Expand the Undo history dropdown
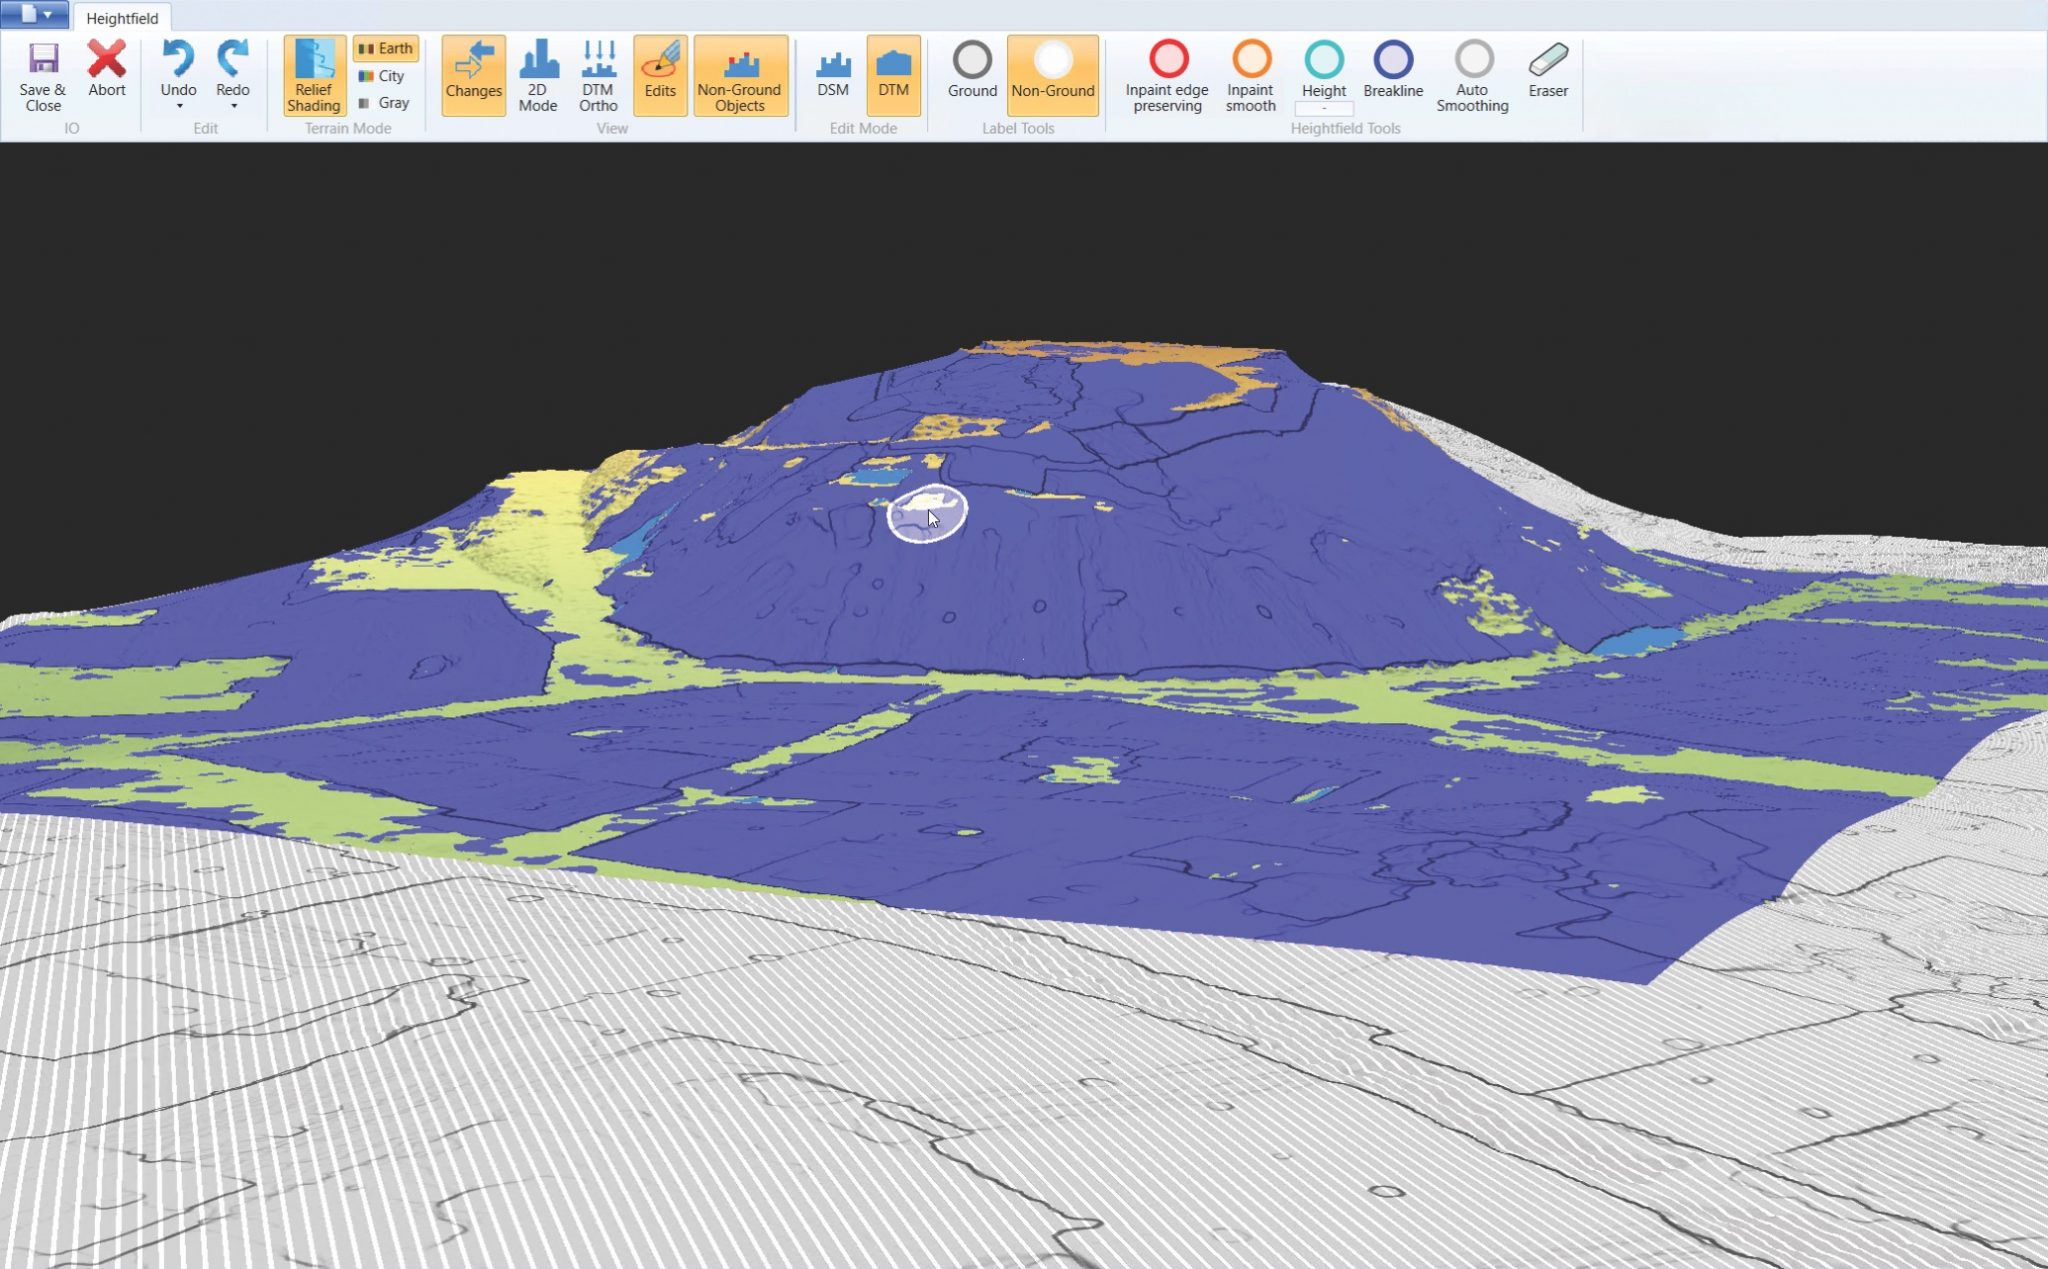This screenshot has height=1269, width=2048. (x=180, y=105)
